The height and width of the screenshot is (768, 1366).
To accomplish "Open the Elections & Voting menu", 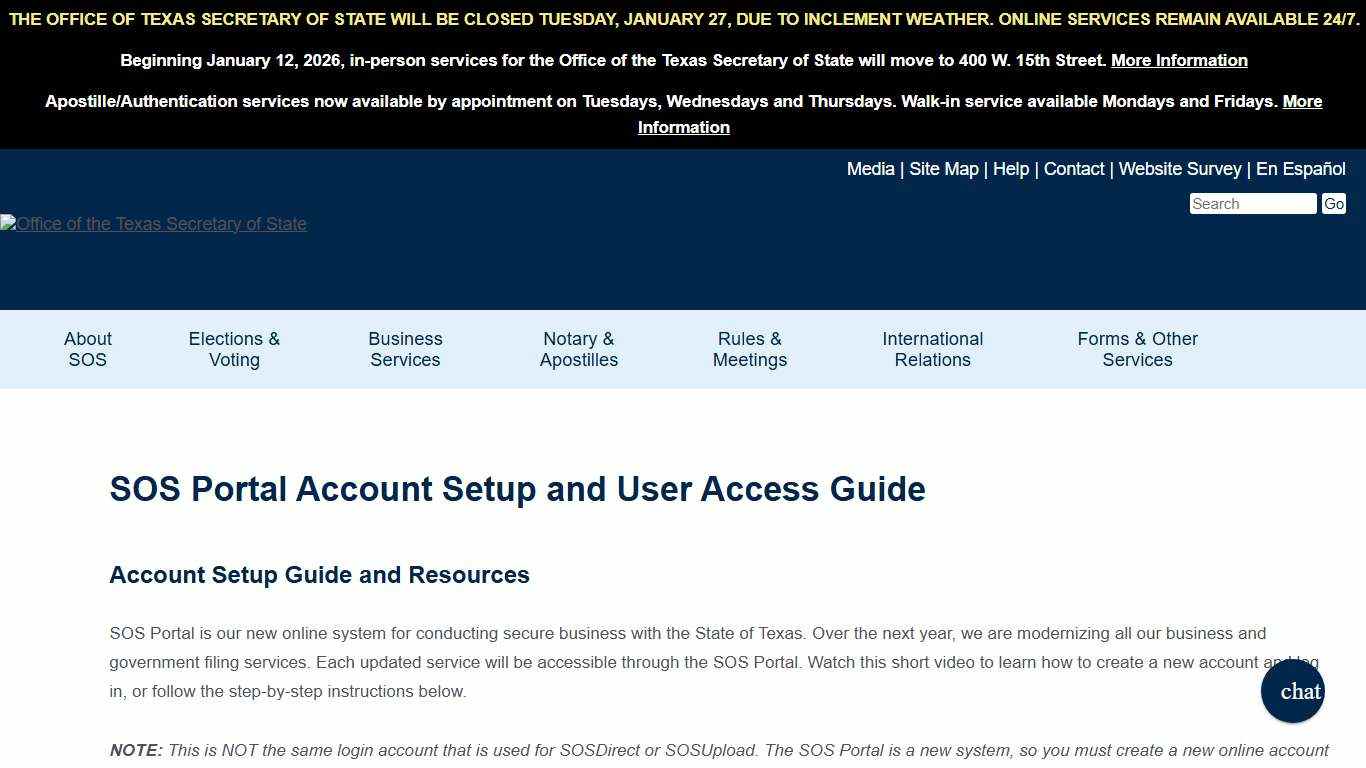I will pos(233,349).
